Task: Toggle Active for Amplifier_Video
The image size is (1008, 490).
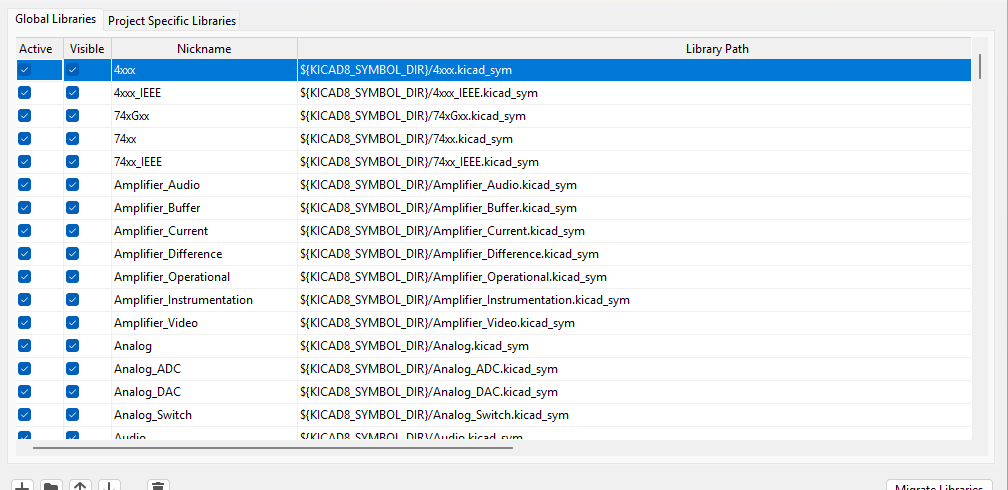Action: pyautogui.click(x=24, y=323)
